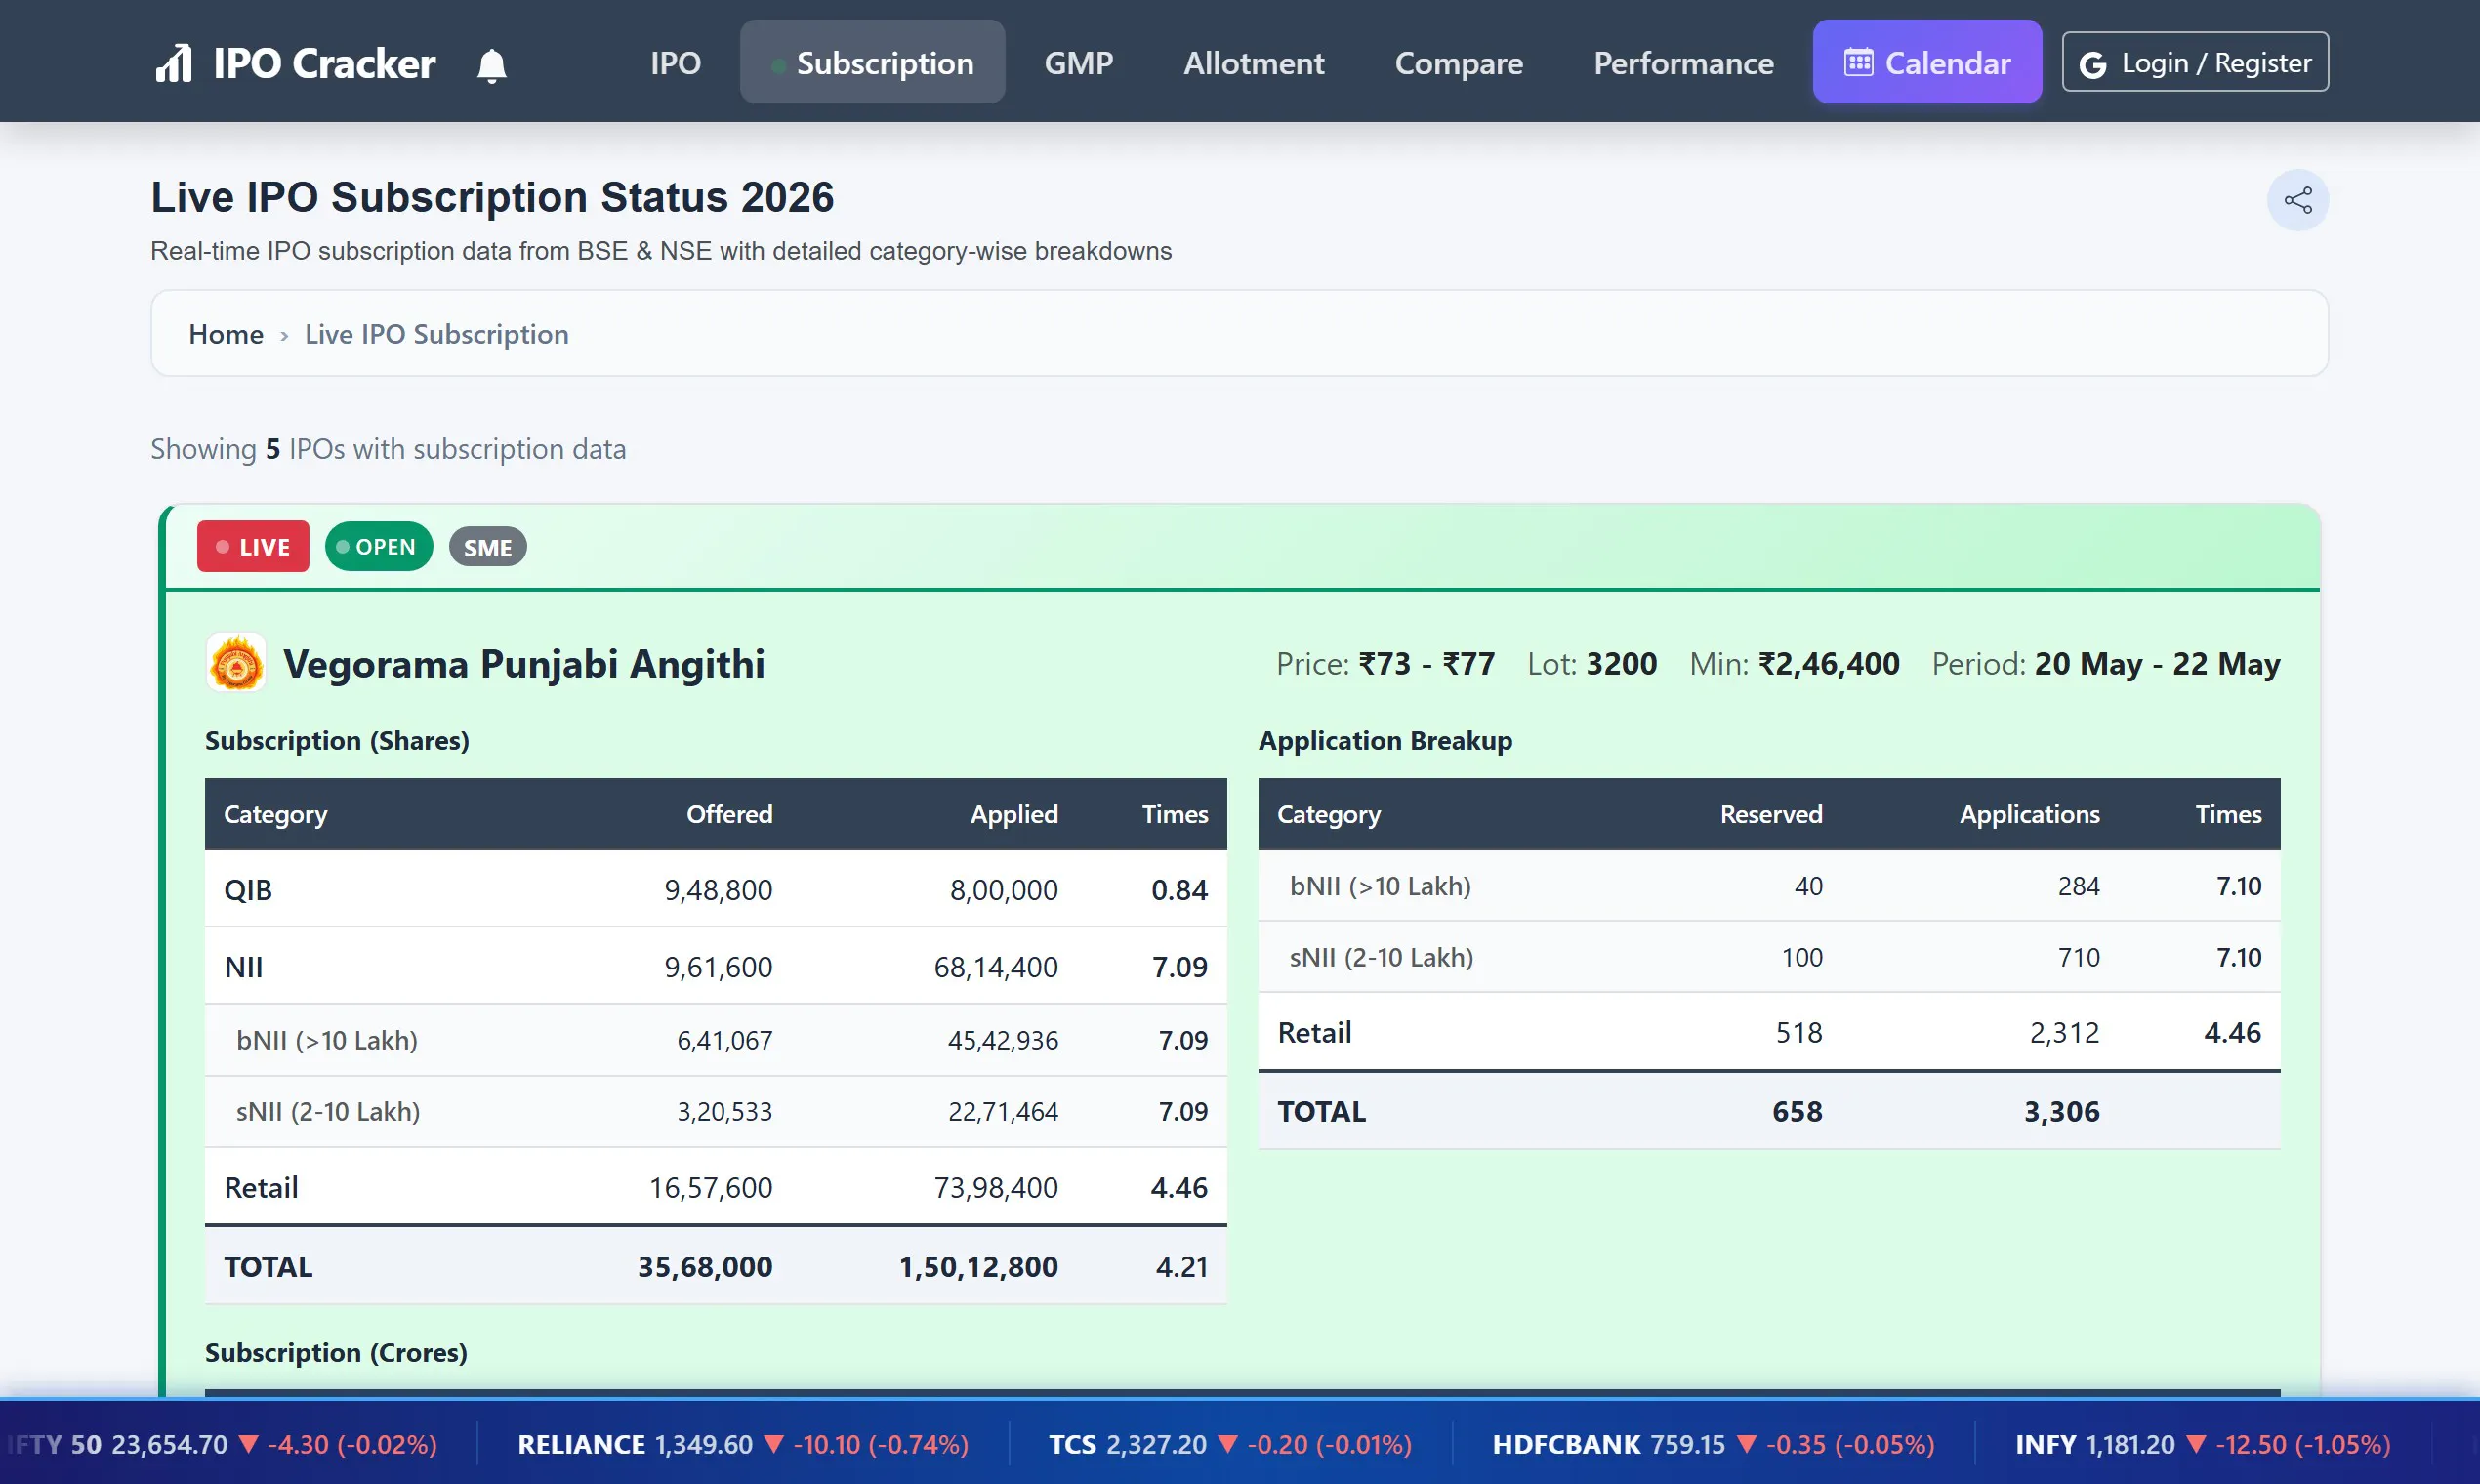Click the Showing 5 IPOs count text
Image resolution: width=2480 pixels, height=1484 pixels.
(388, 449)
